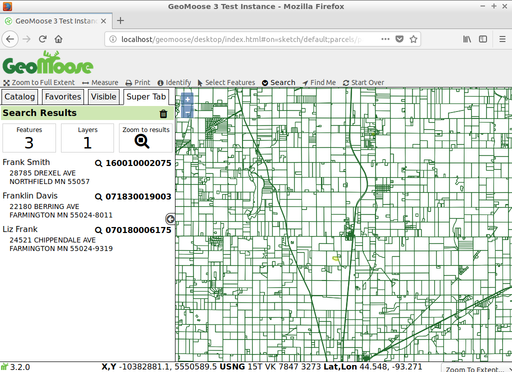Click the Find Me tool
The image size is (512, 372).
point(319,82)
